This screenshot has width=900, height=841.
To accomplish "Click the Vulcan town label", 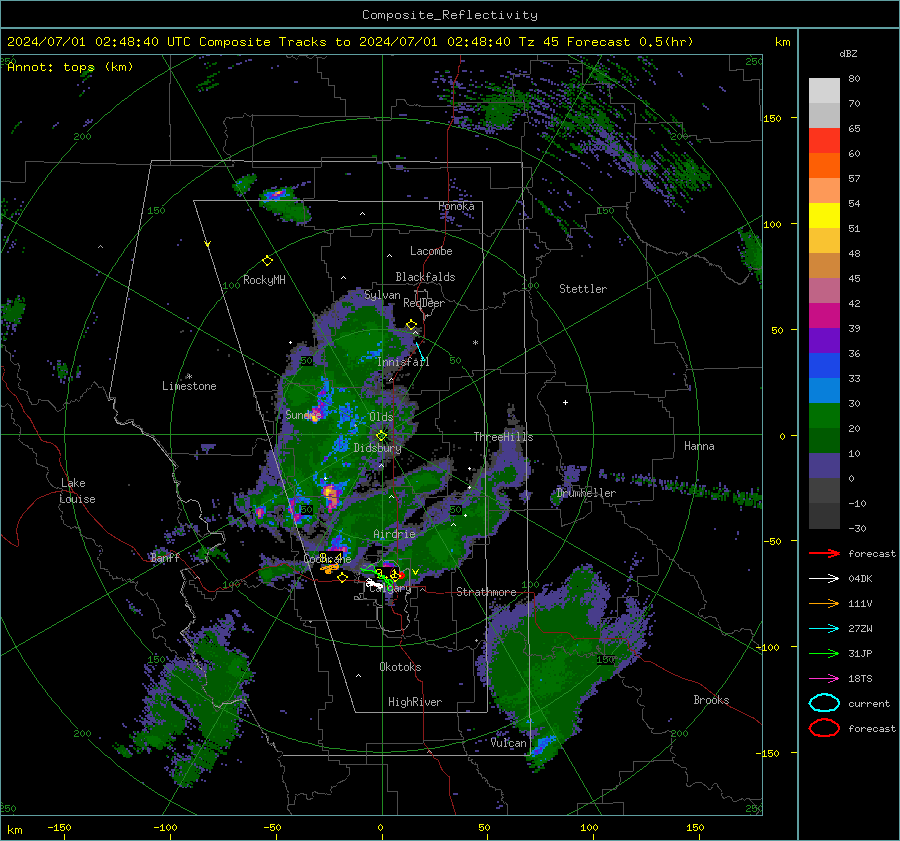I will 508,743.
